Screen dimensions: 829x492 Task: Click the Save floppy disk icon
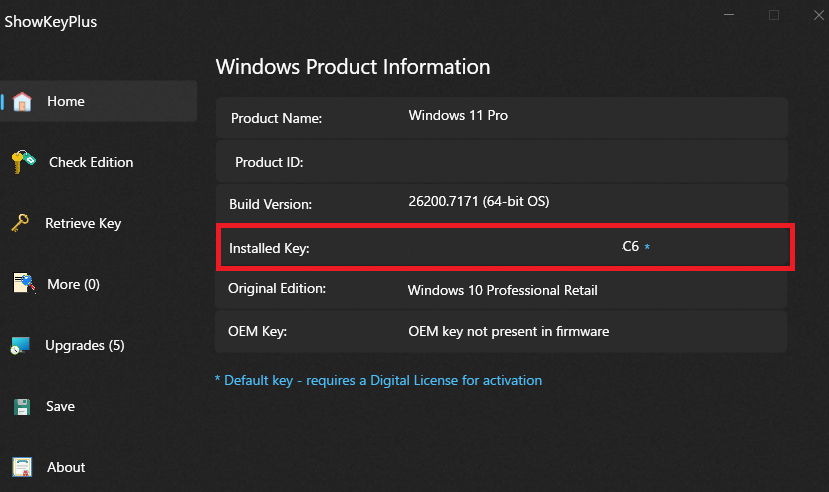coord(22,407)
